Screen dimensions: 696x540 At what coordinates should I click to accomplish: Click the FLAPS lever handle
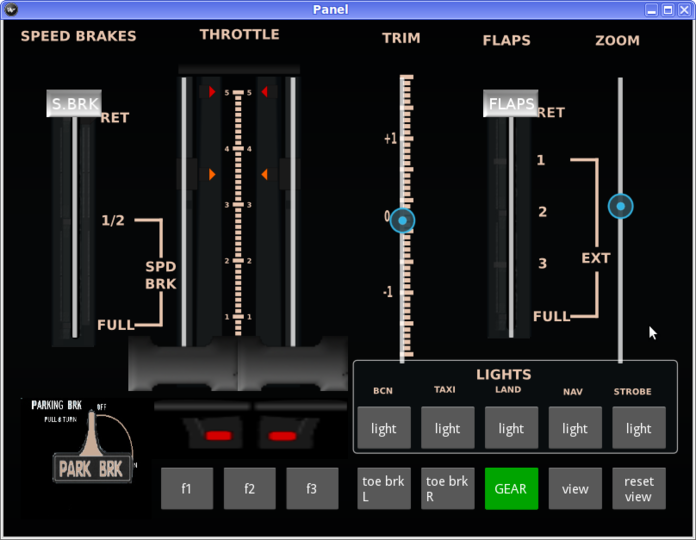pyautogui.click(x=511, y=104)
